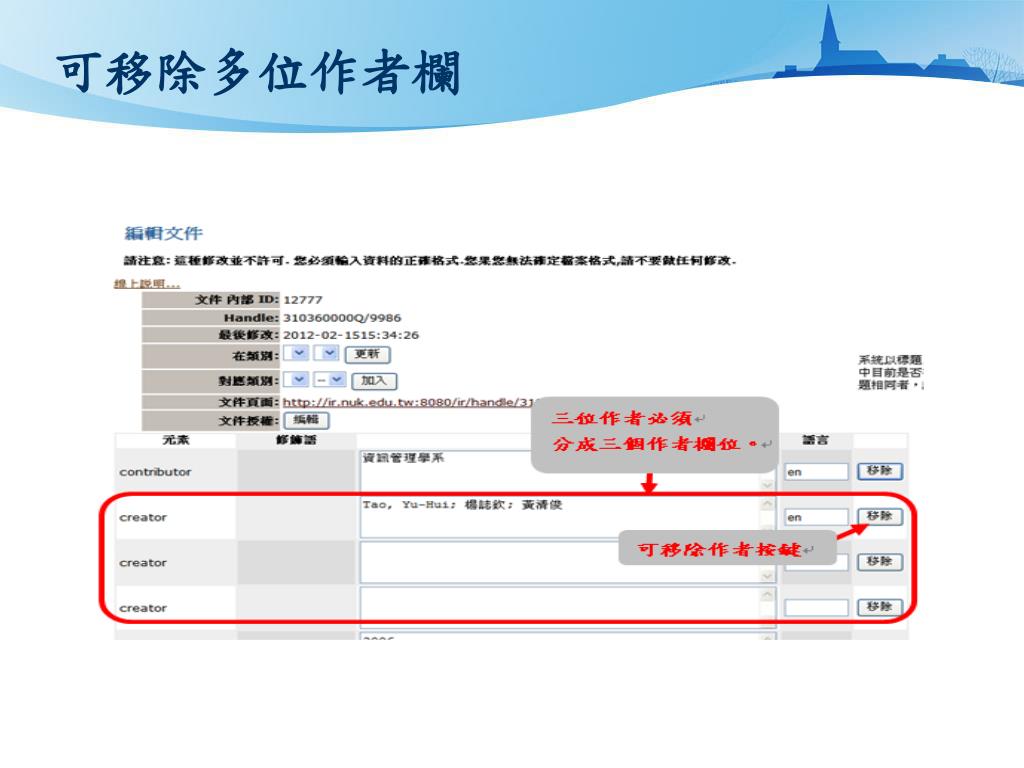Click the 修飾語 column header
This screenshot has height=768, width=1024.
[296, 440]
